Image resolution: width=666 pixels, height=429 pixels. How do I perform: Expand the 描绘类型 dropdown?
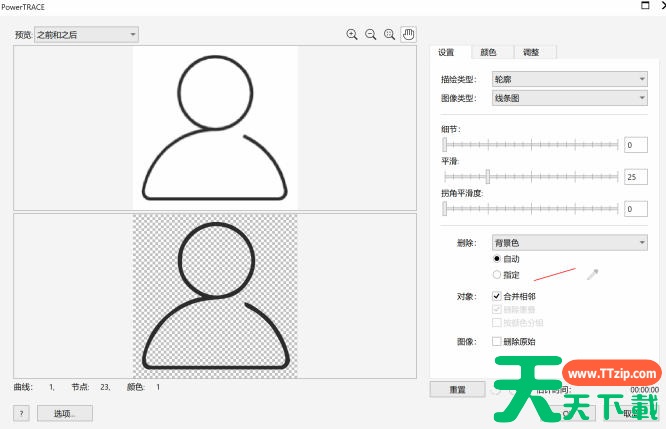[x=569, y=79]
